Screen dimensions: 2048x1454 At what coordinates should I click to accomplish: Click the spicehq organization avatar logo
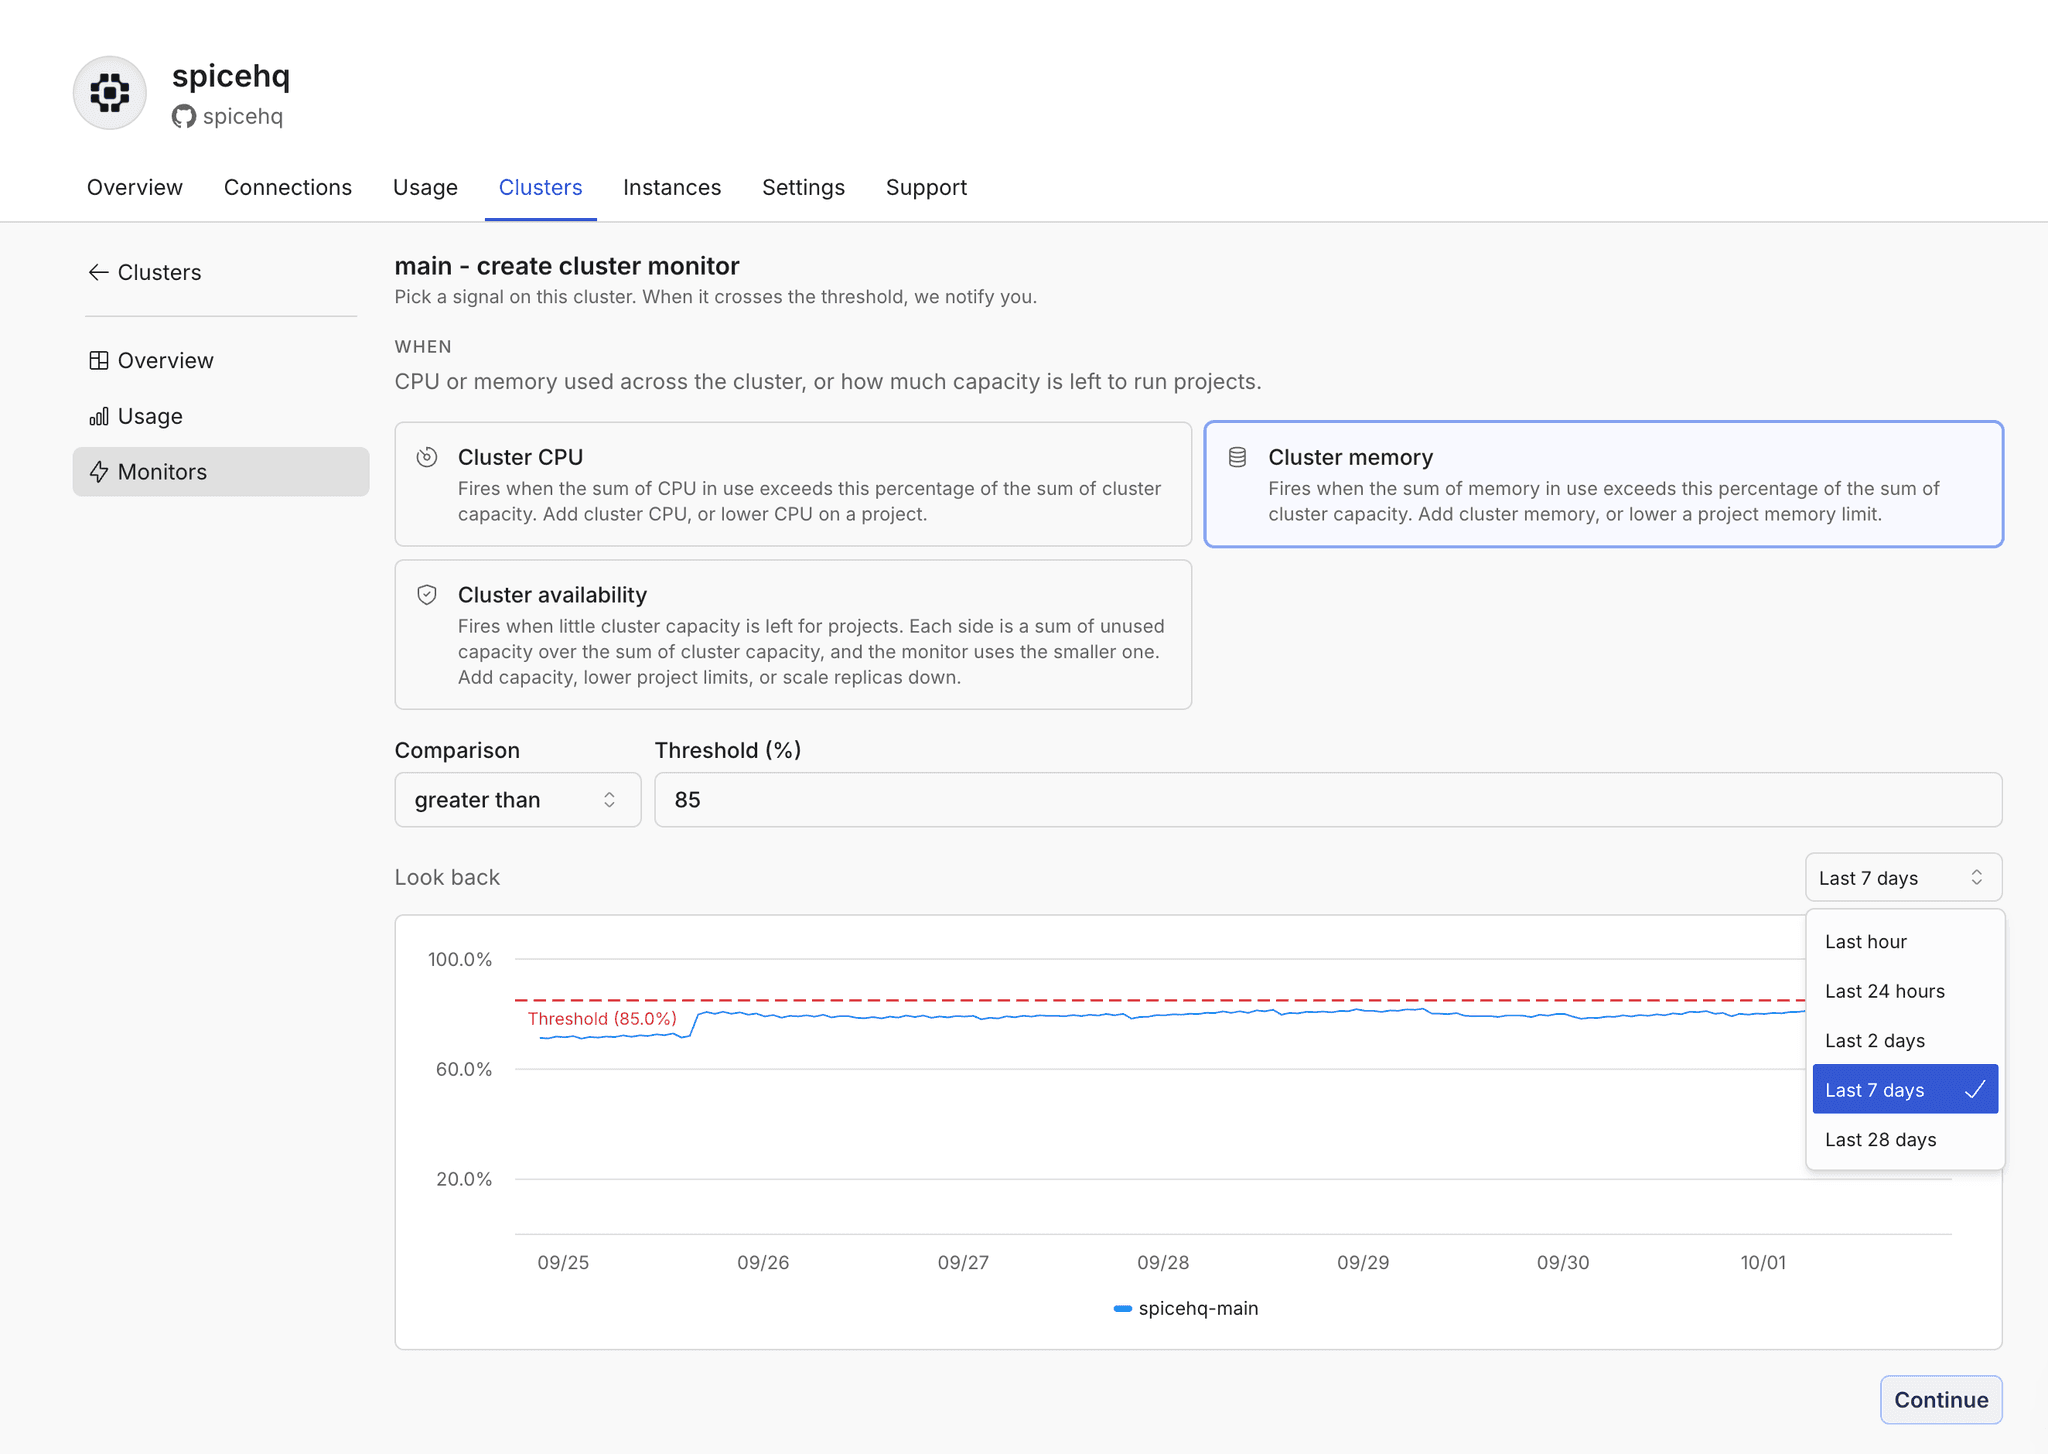(110, 93)
